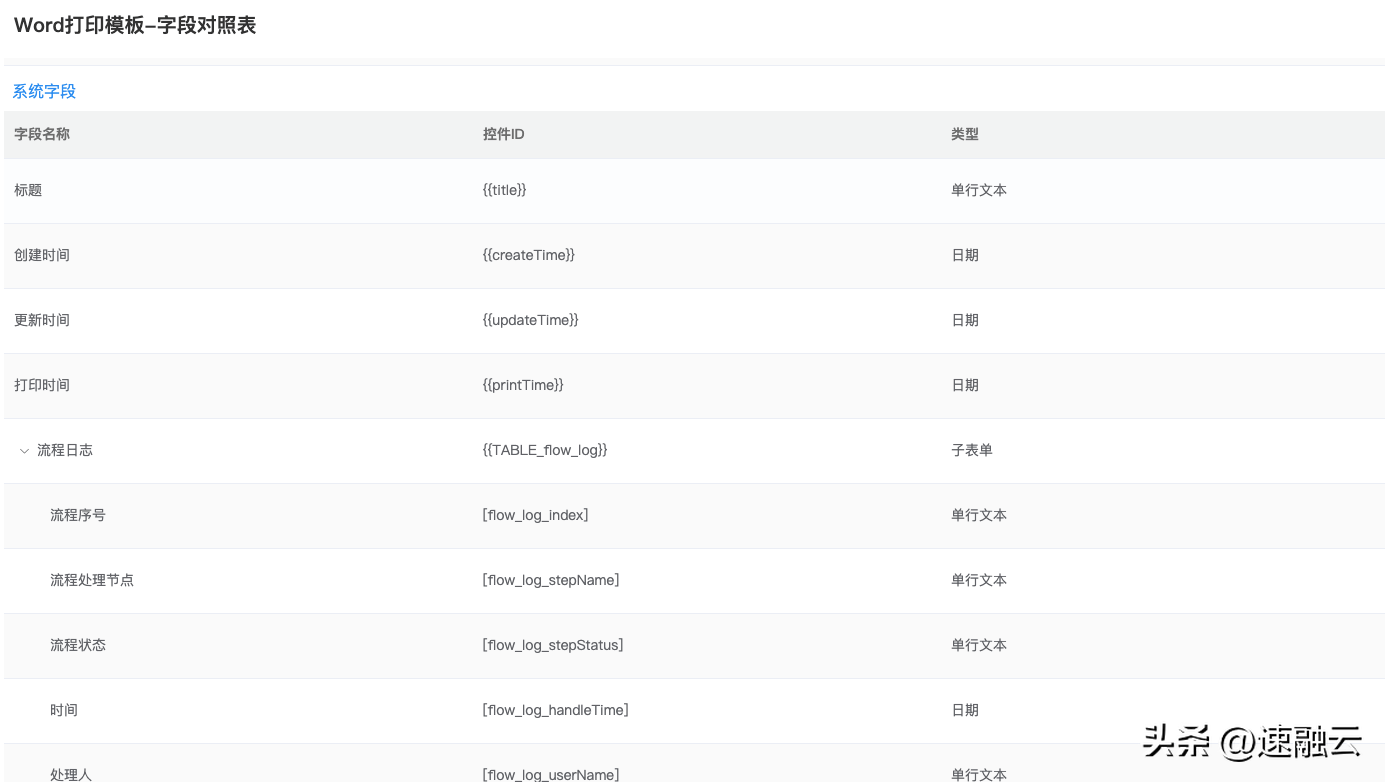The image size is (1385, 782).
Task: Click the 处理人 child row
Action: tap(71, 774)
